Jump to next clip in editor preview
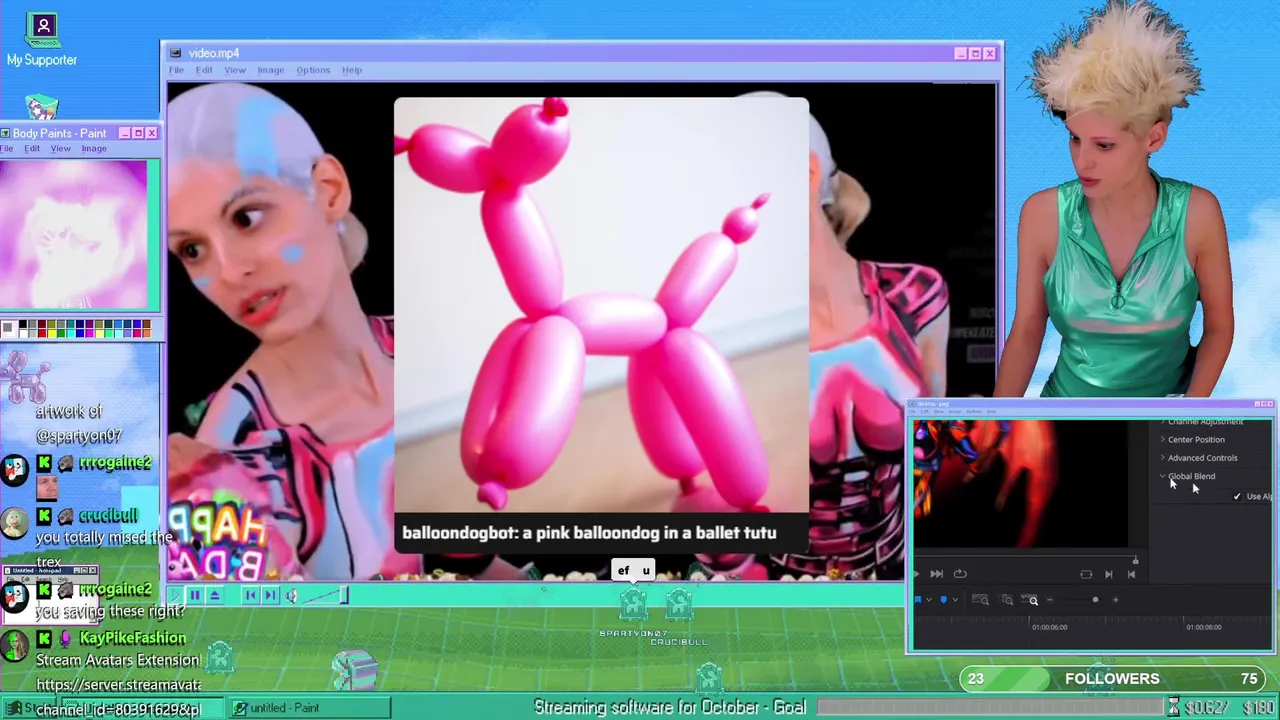Viewport: 1280px width, 720px height. coord(1109,574)
